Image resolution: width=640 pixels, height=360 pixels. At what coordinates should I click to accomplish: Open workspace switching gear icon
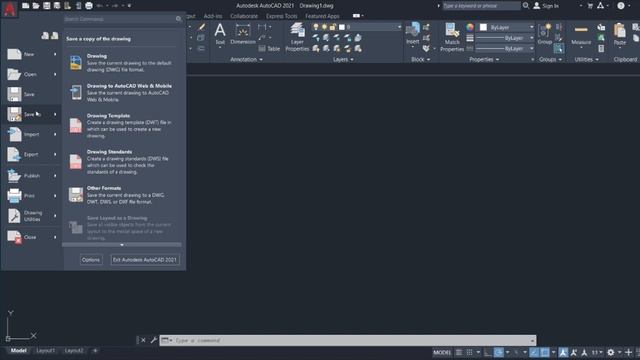(611, 352)
